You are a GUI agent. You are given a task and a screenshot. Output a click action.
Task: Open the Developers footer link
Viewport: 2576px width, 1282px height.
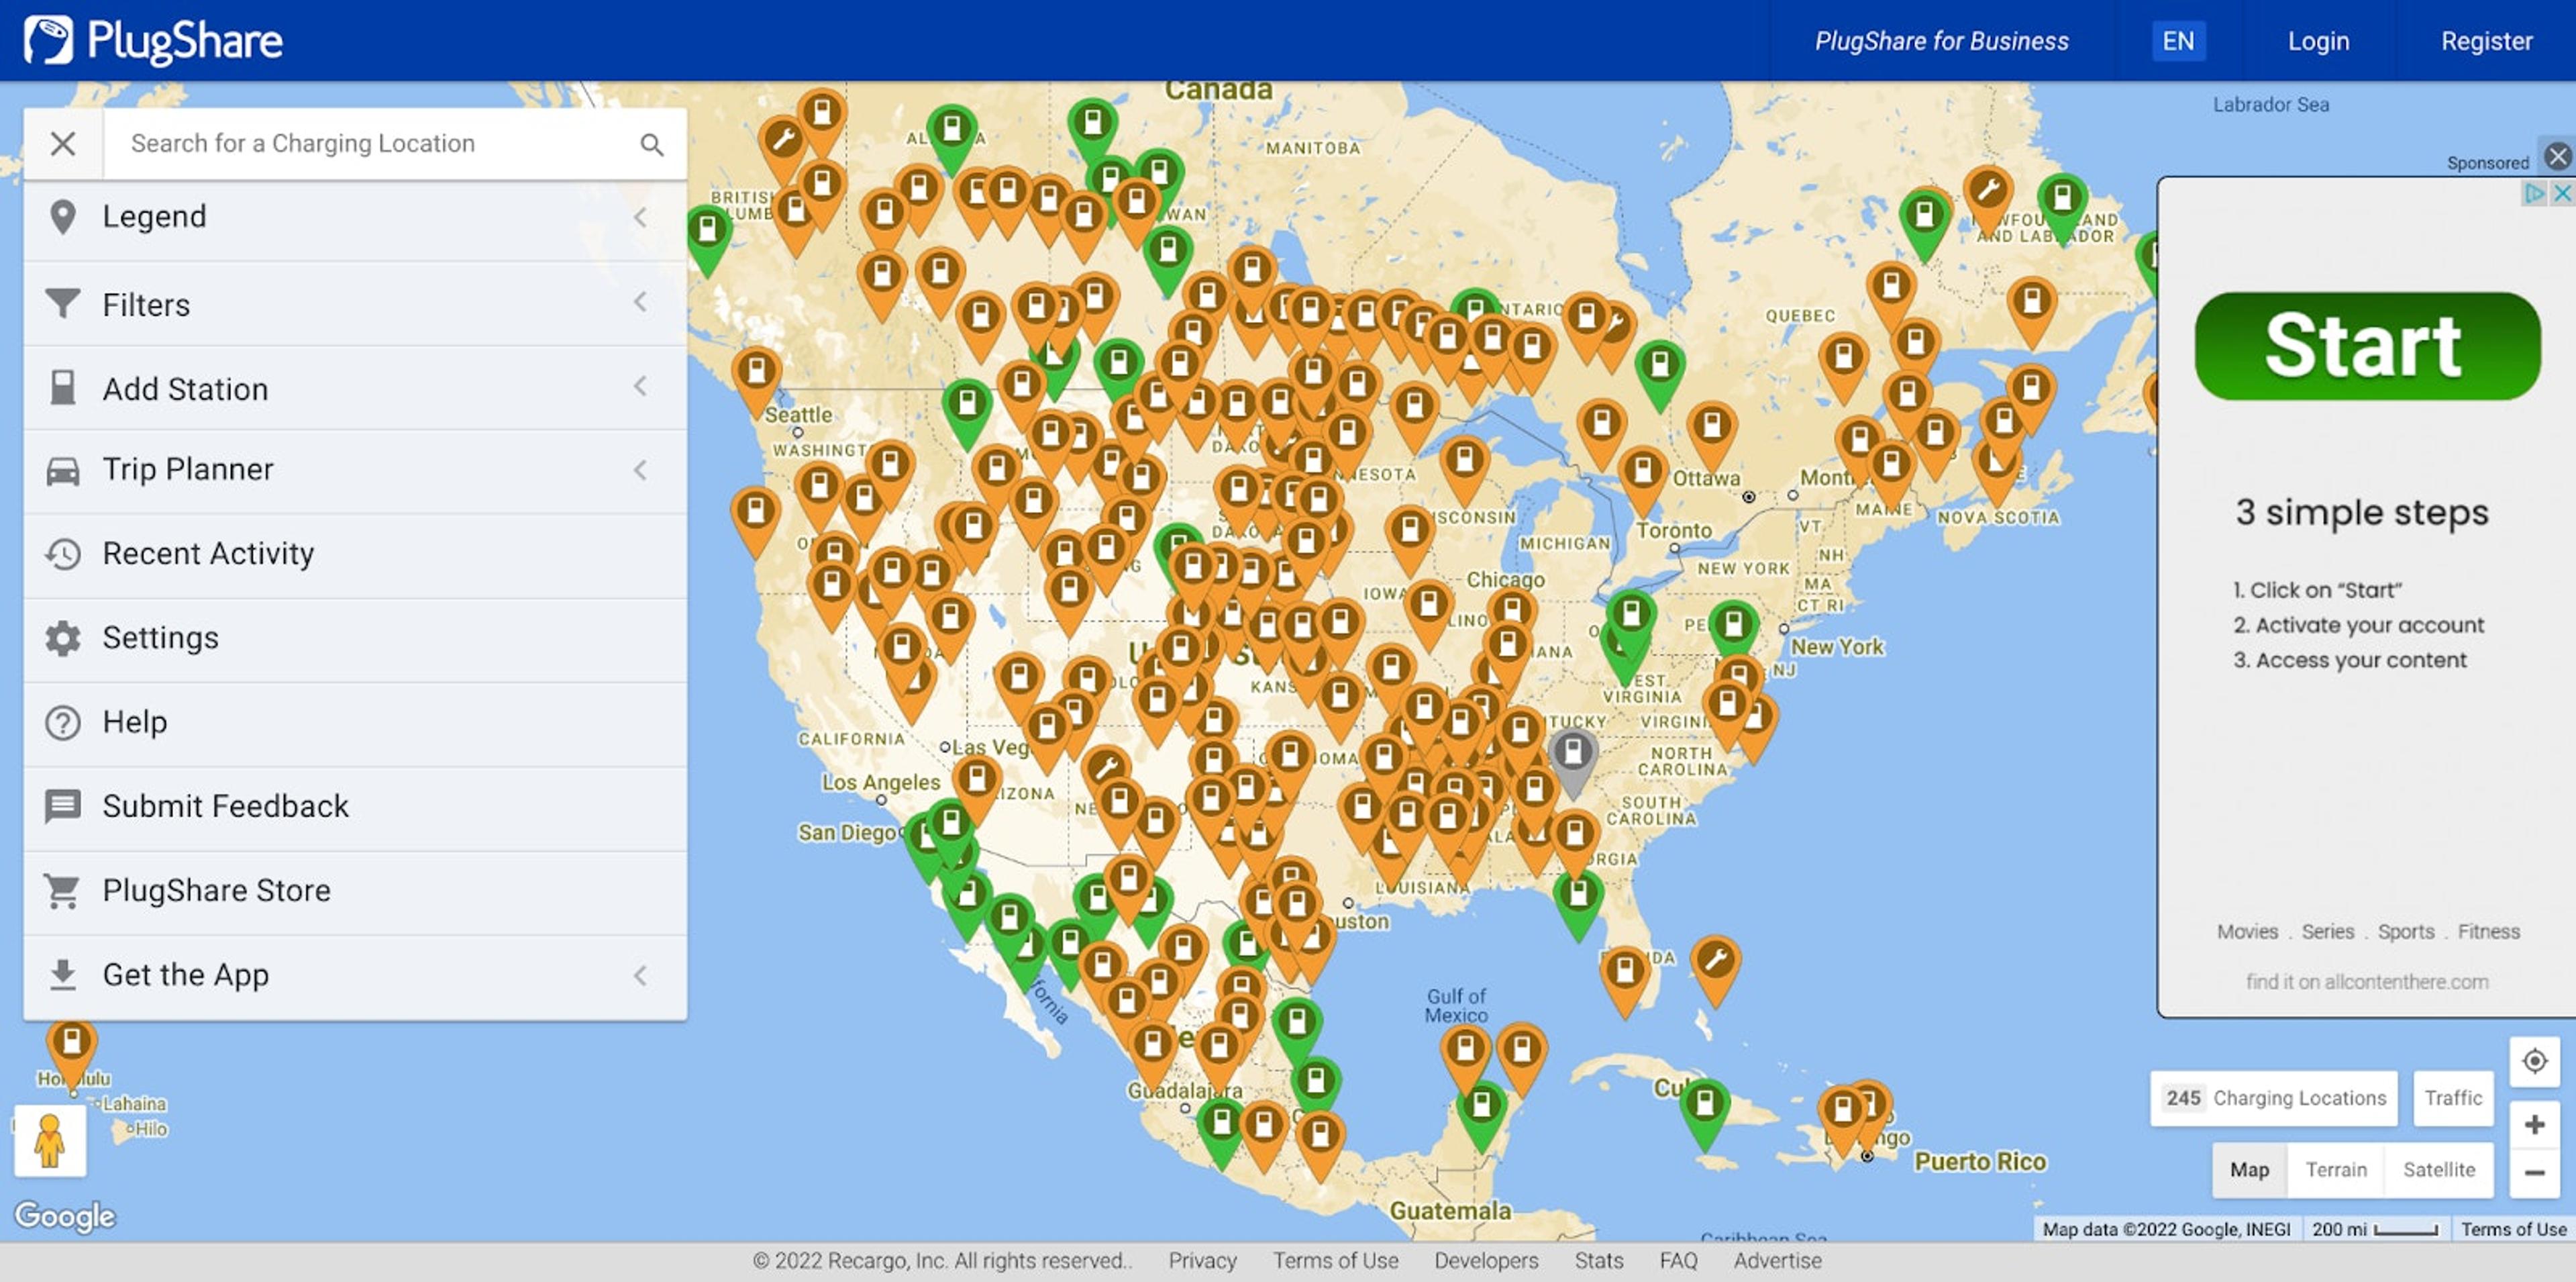(1486, 1261)
